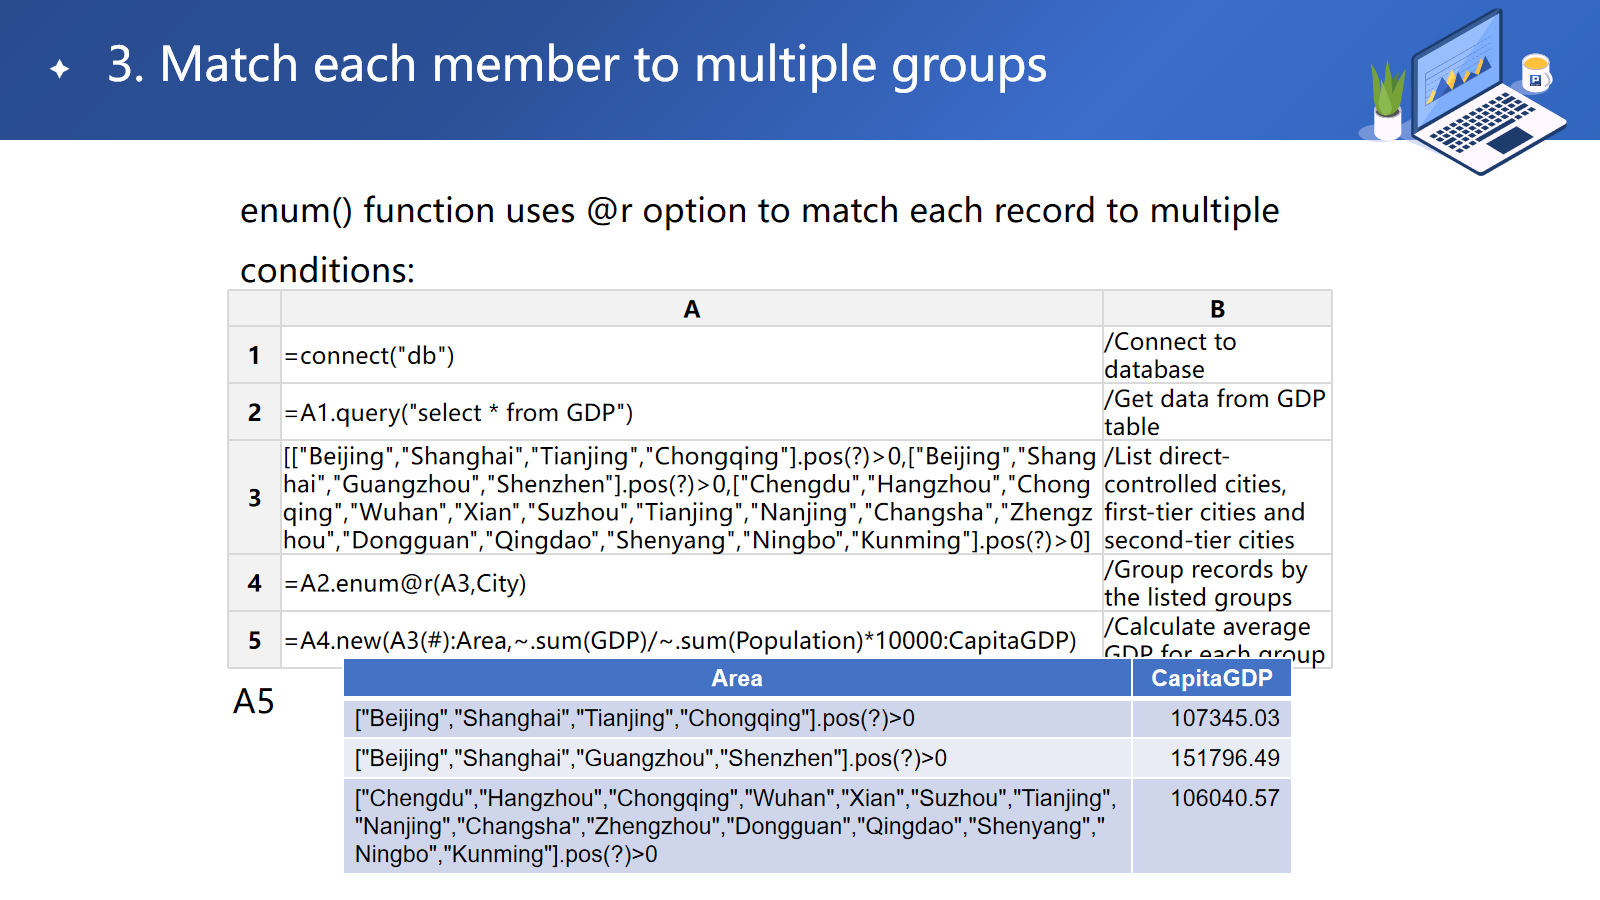
Task: Click the white star bullet in header
Action: (60, 68)
